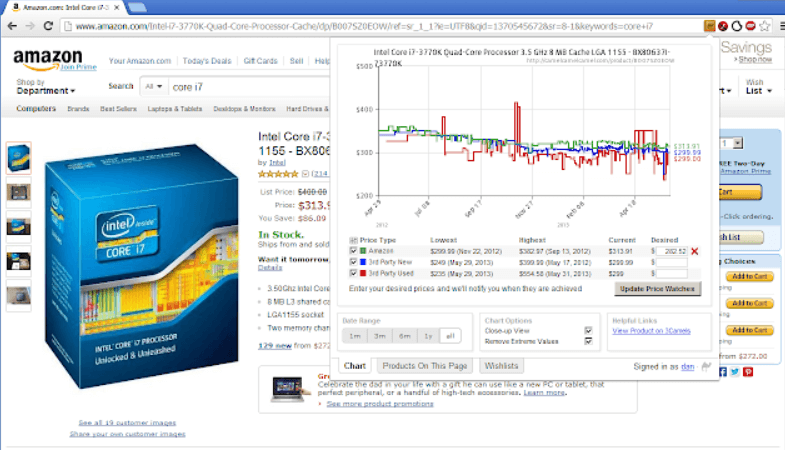
Task: Click the Amazon search box with core i7
Action: click(249, 87)
